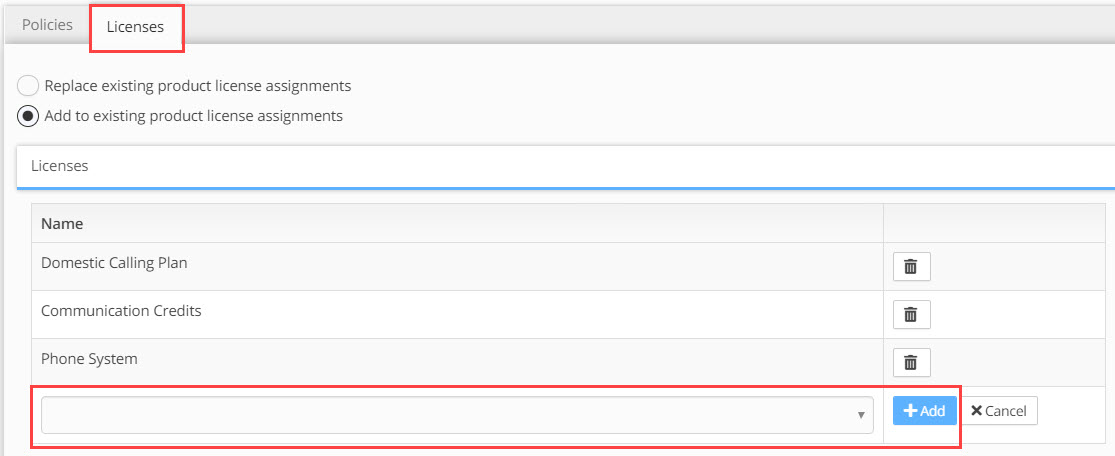This screenshot has height=456, width=1115.
Task: Click the plus icon on the Add button
Action: [909, 410]
